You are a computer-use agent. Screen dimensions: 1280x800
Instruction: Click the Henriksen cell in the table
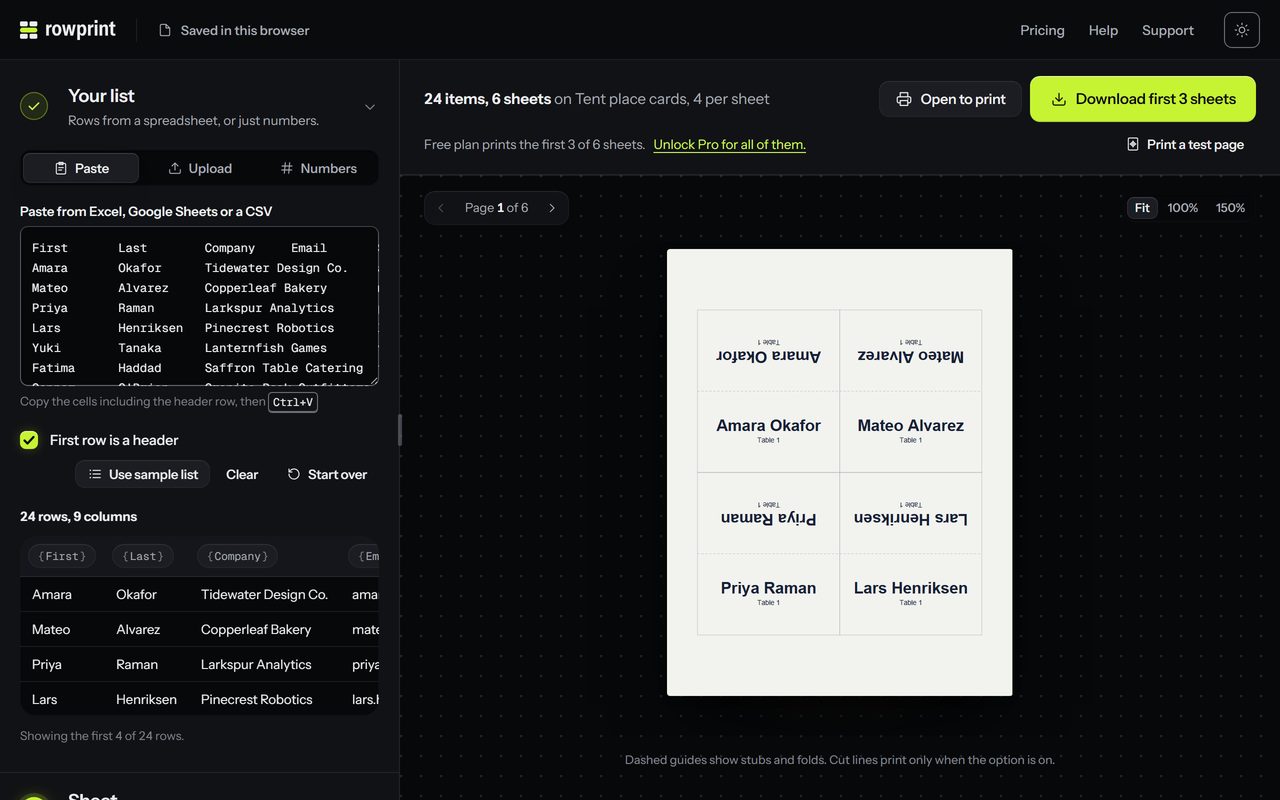(146, 699)
